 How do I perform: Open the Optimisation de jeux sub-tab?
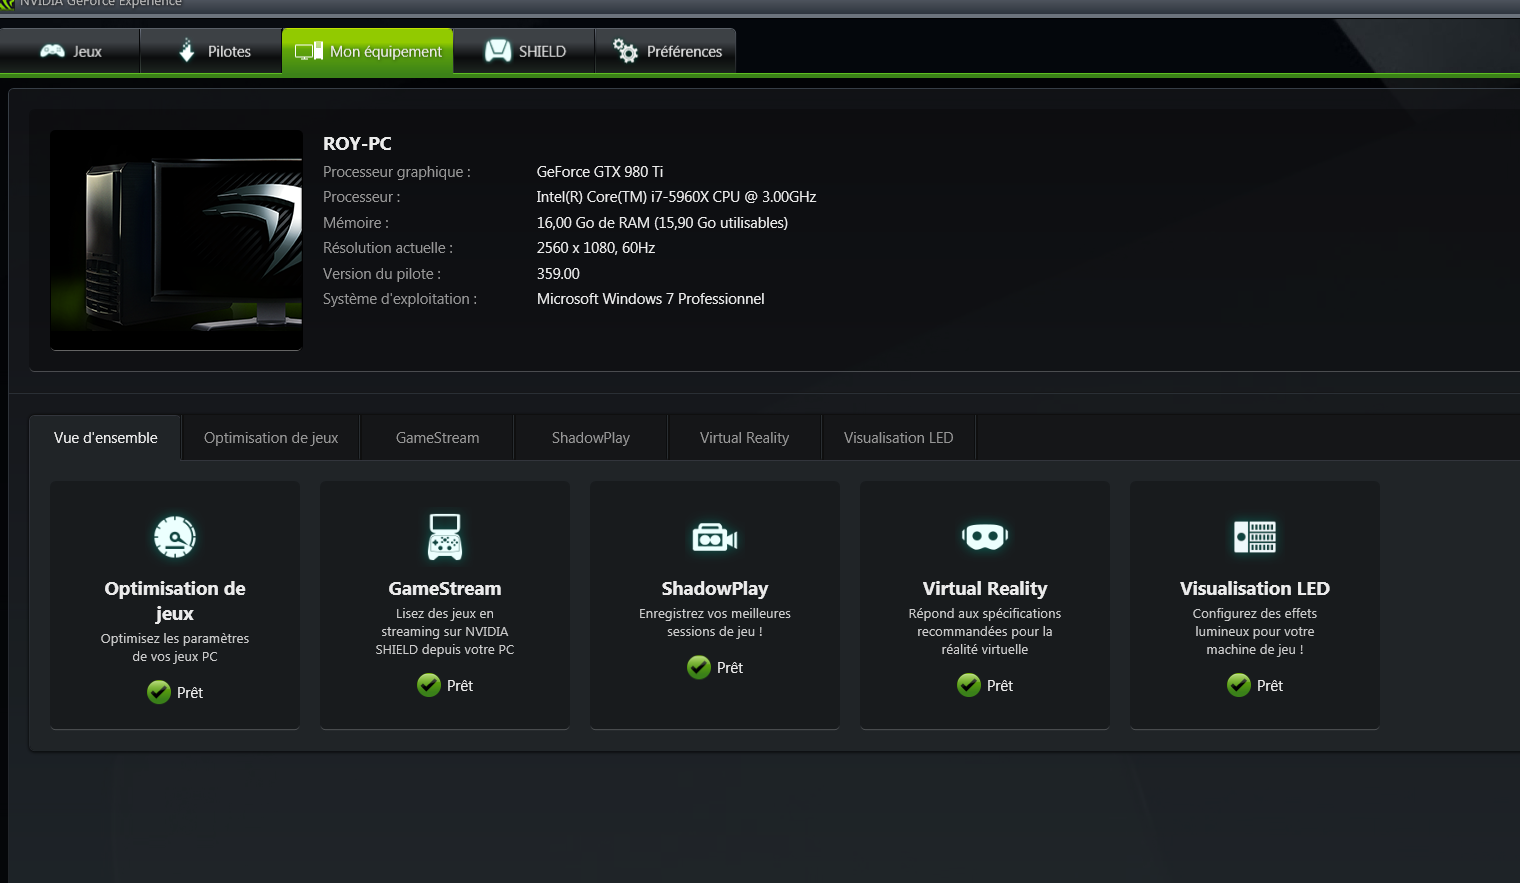(271, 438)
